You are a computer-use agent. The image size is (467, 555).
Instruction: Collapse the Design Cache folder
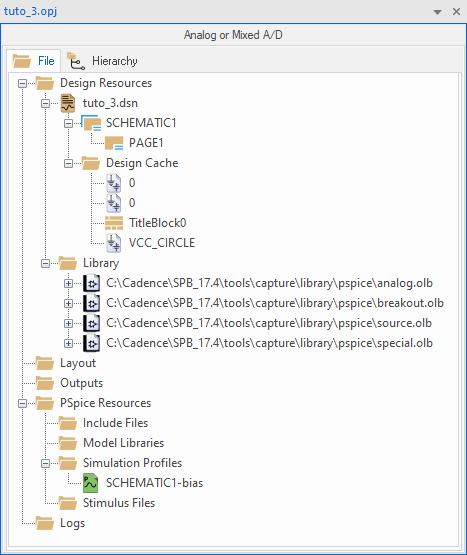(x=68, y=163)
